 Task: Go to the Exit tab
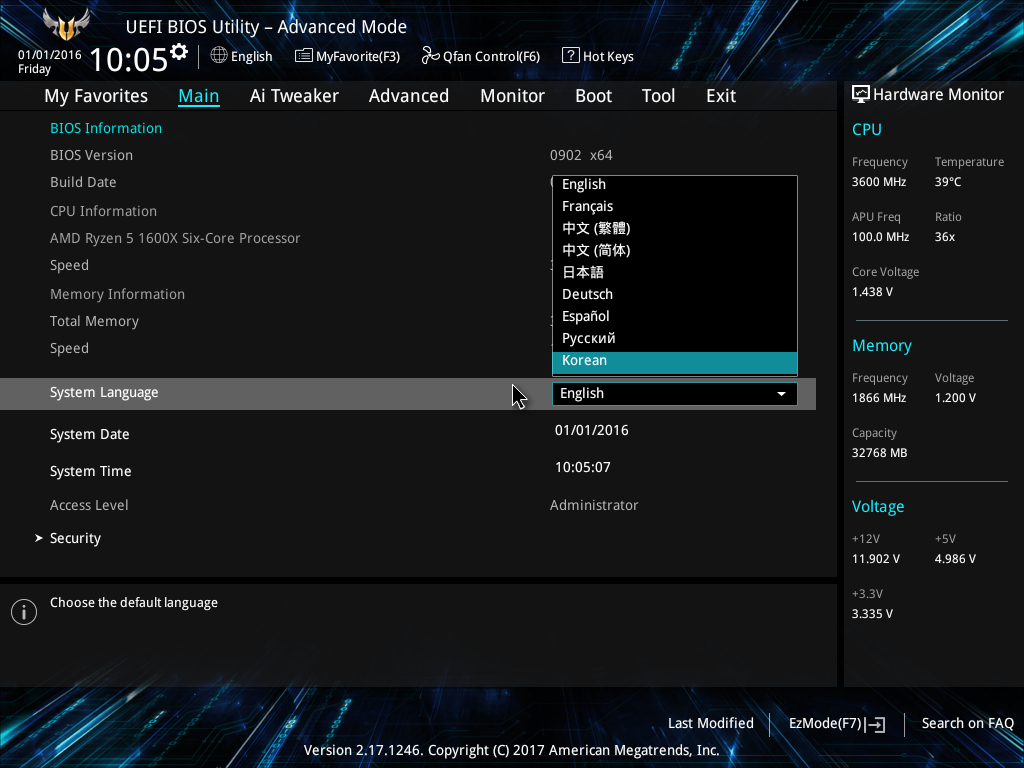[x=721, y=96]
